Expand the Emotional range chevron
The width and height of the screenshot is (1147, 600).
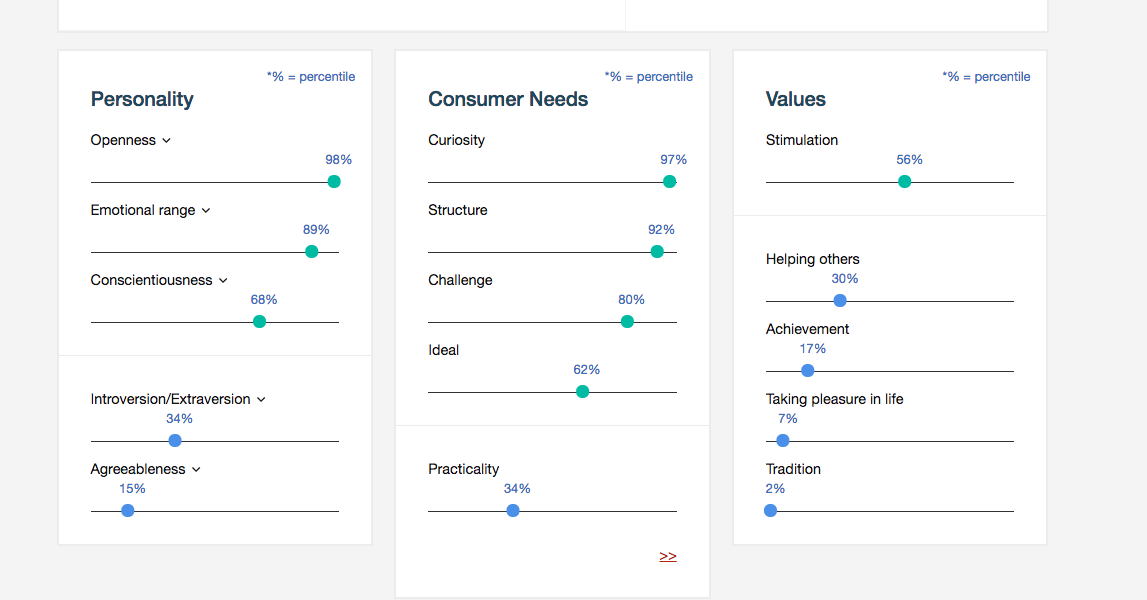click(206, 211)
